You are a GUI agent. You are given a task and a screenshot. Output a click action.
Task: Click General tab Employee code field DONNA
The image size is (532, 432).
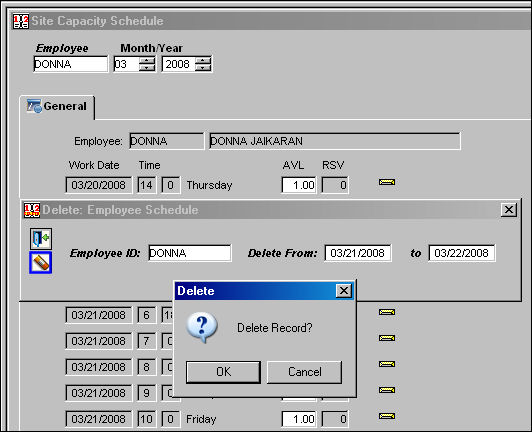tap(167, 141)
